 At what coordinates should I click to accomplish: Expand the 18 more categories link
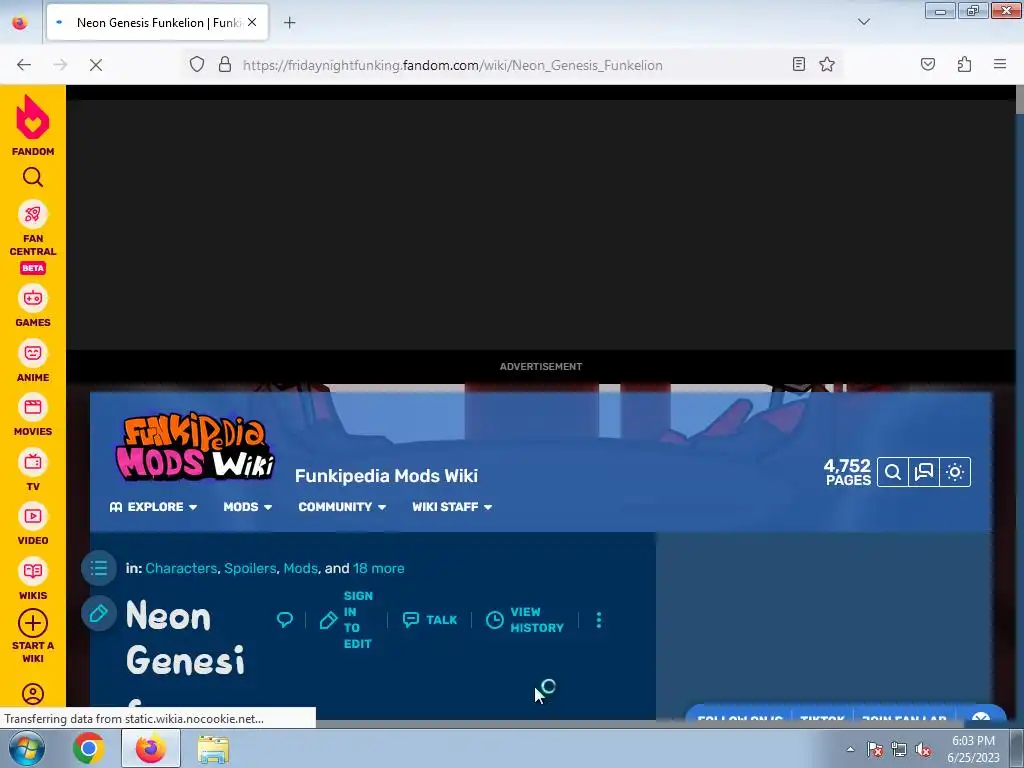(379, 568)
